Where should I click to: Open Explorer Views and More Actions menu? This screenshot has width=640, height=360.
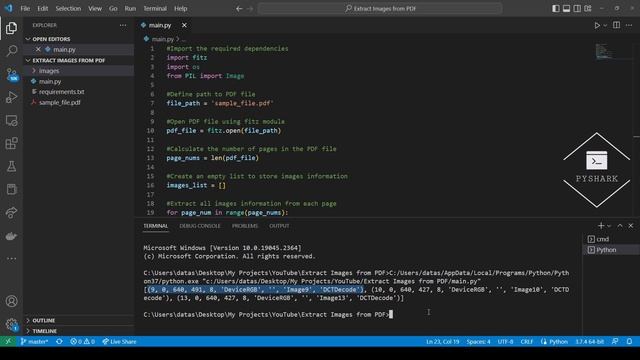pos(123,25)
